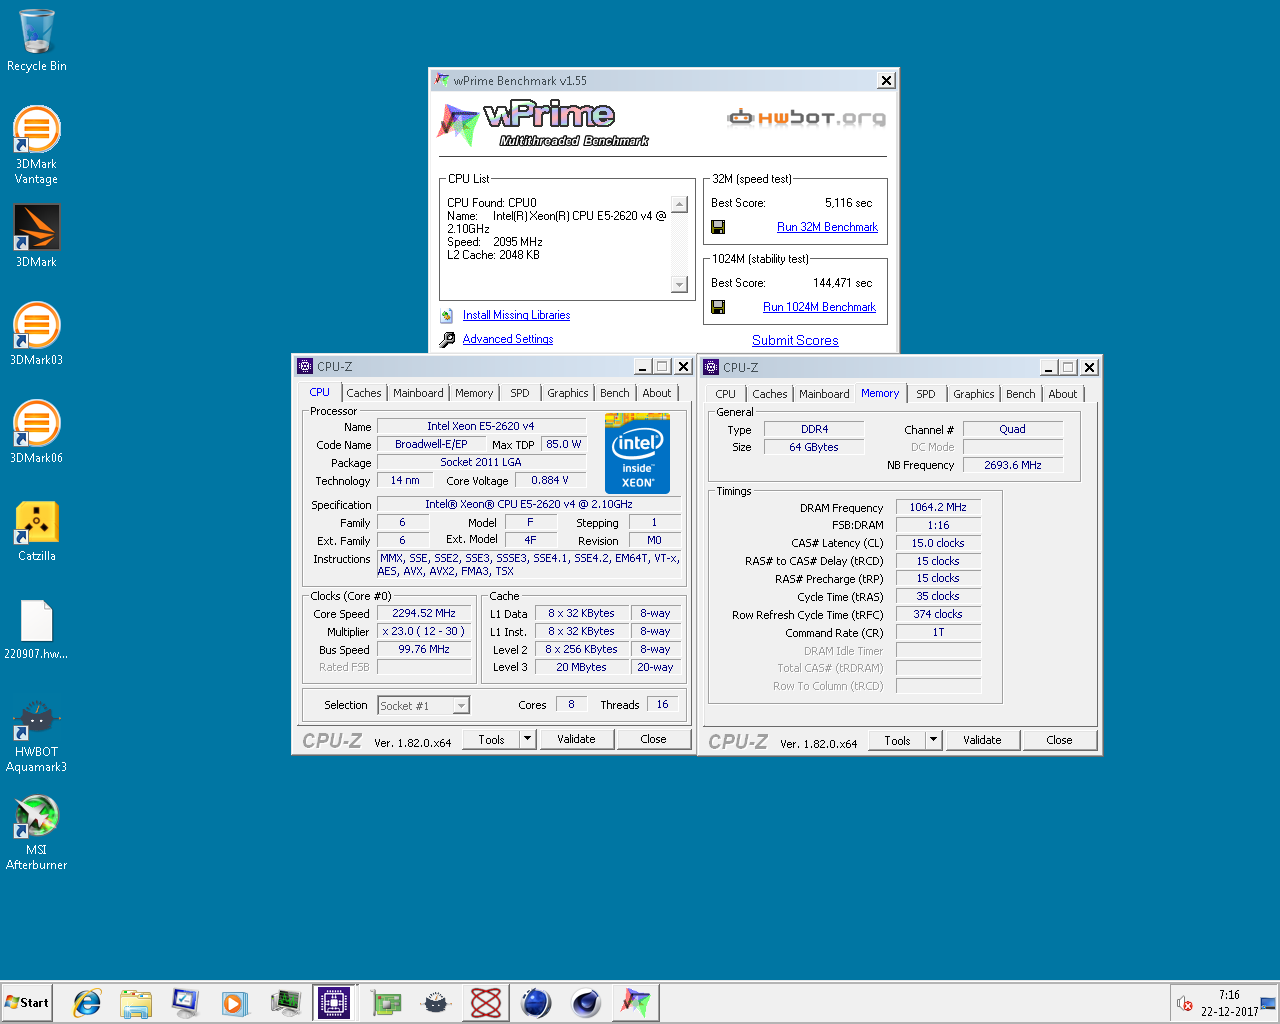This screenshot has width=1280, height=1024.
Task: Open Bench tab in right CPU-Z window
Action: tap(1021, 394)
